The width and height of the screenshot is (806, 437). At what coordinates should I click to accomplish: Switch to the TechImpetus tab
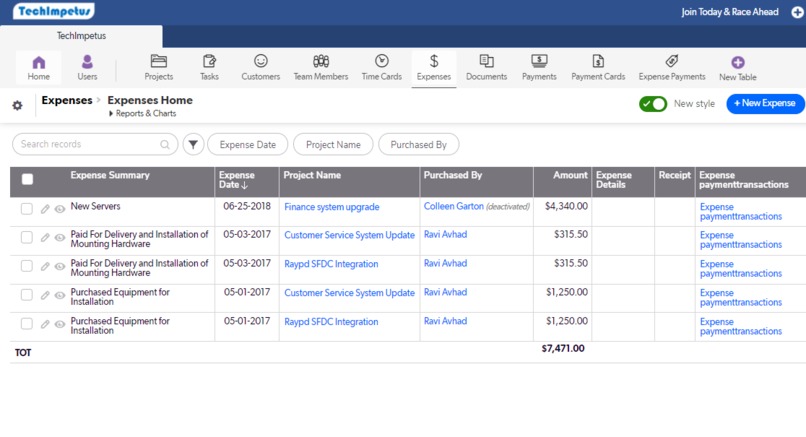(x=81, y=36)
